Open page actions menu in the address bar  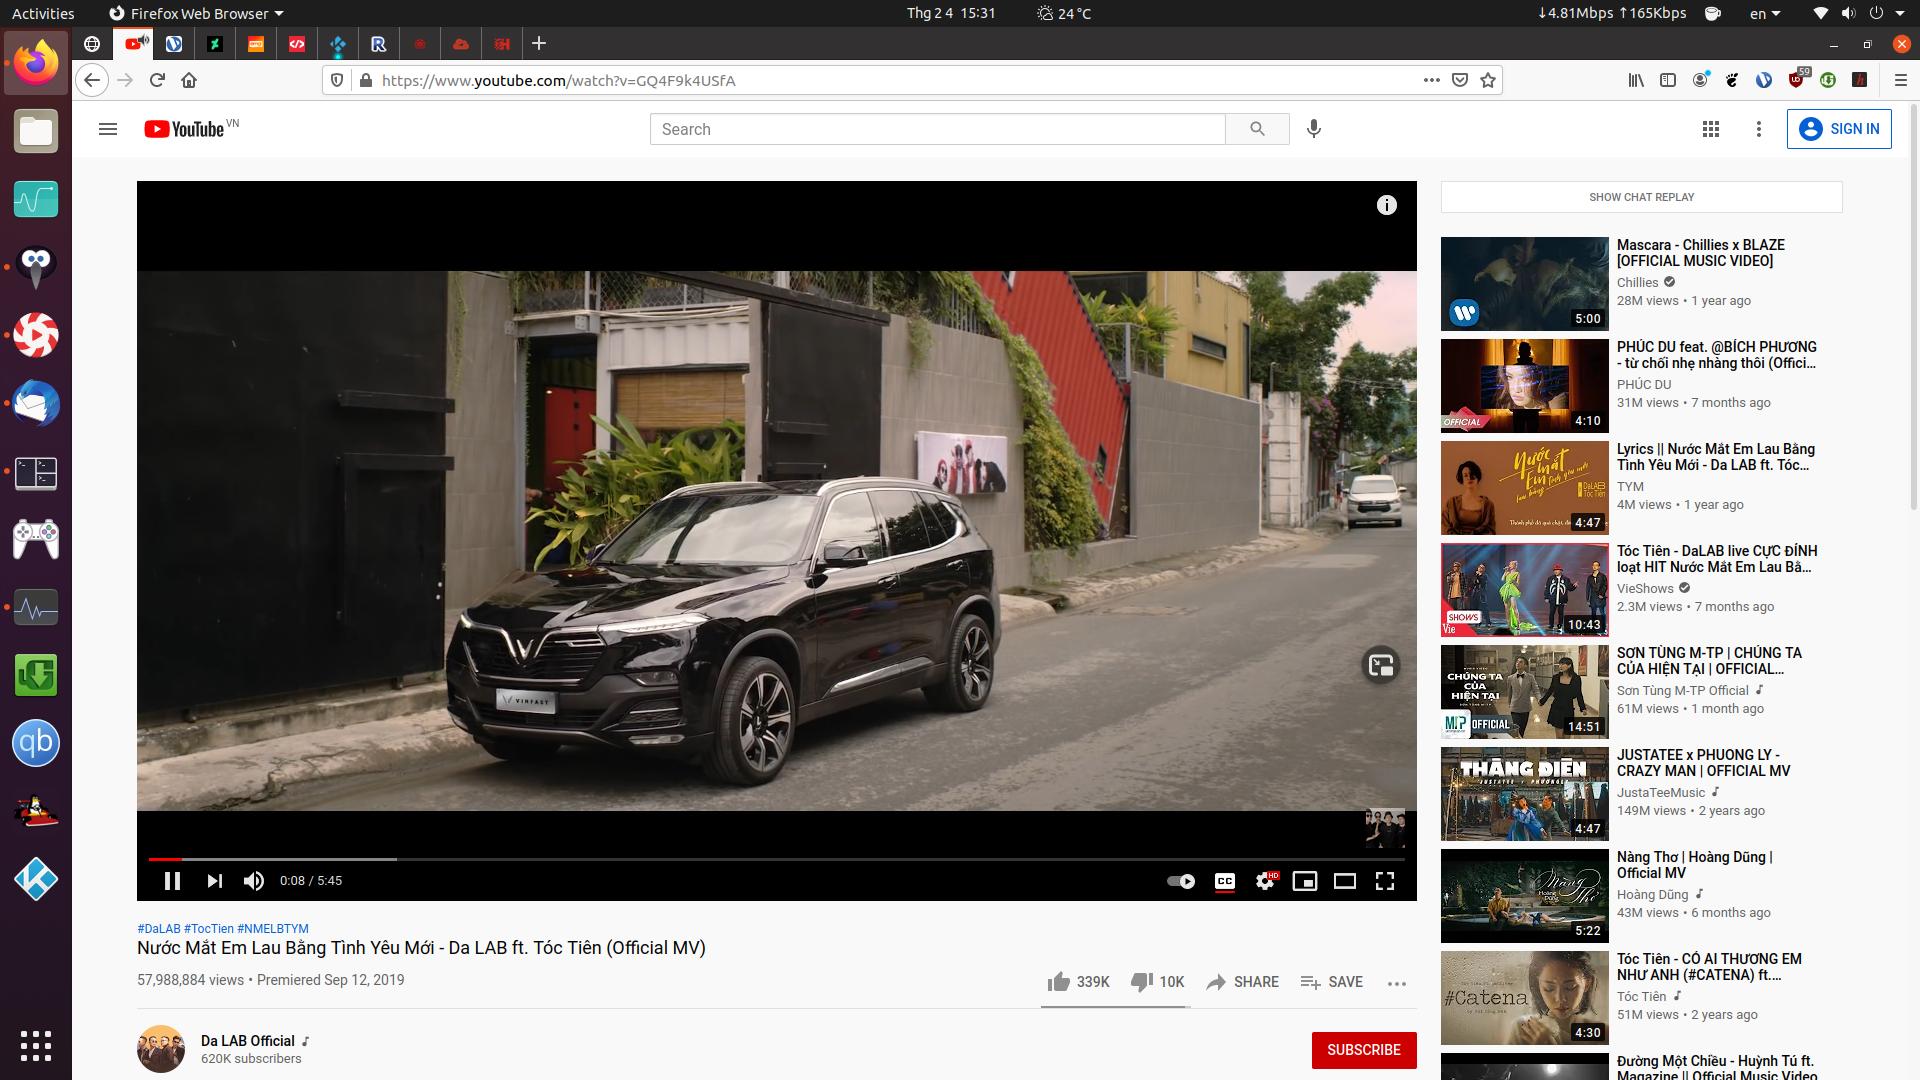coord(1432,80)
